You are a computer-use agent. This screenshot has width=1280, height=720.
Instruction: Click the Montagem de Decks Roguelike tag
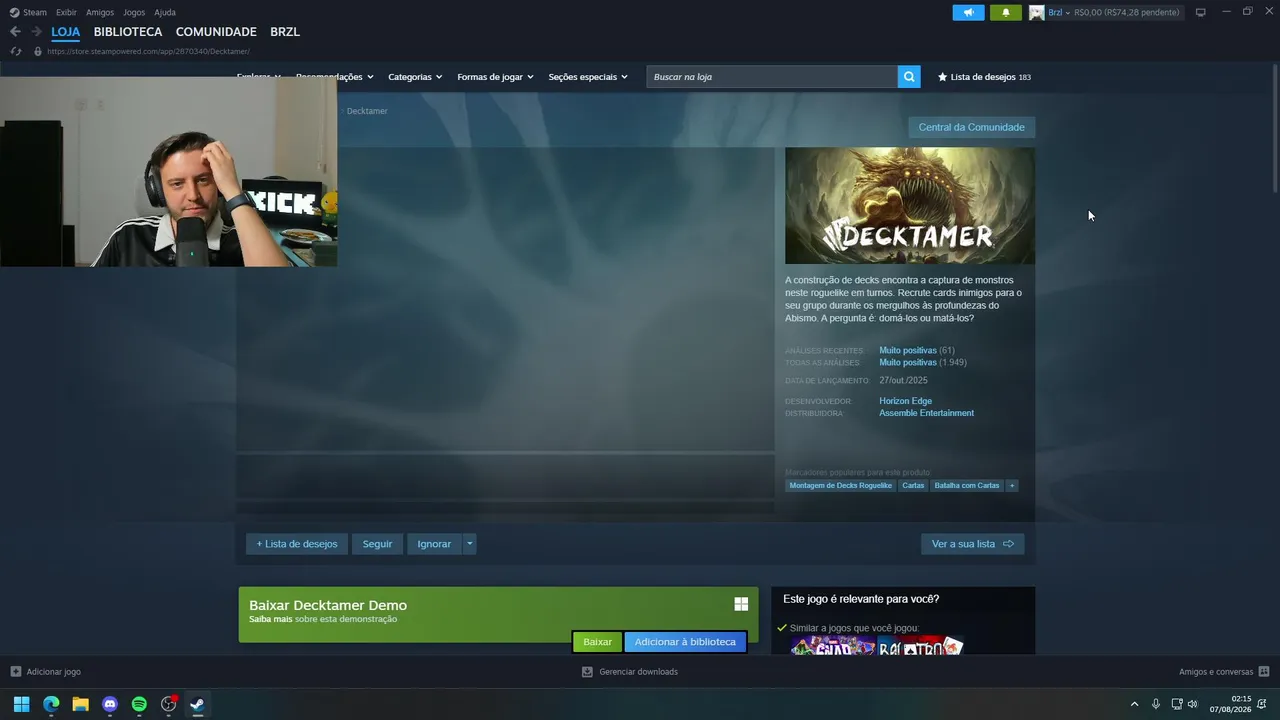[x=840, y=486]
